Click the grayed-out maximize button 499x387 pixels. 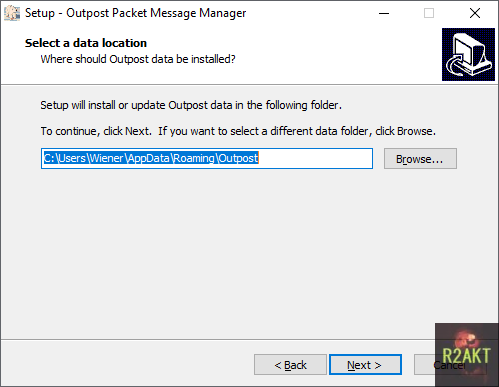click(429, 13)
